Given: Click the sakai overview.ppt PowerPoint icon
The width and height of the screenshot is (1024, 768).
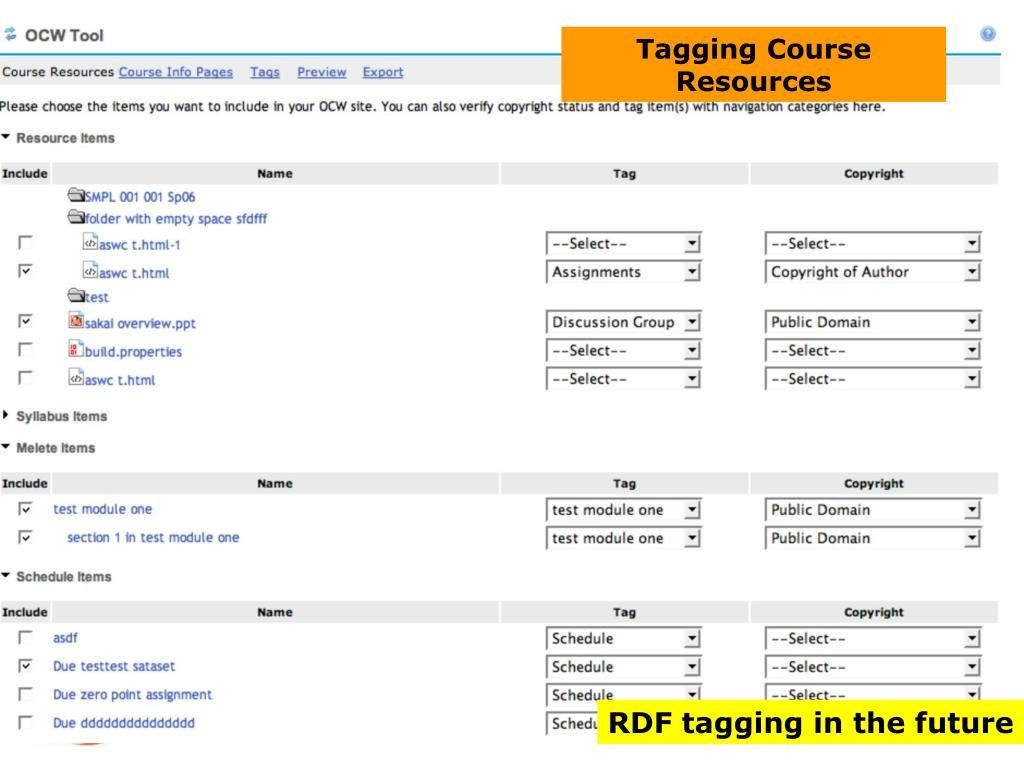Looking at the screenshot, I should coord(76,321).
